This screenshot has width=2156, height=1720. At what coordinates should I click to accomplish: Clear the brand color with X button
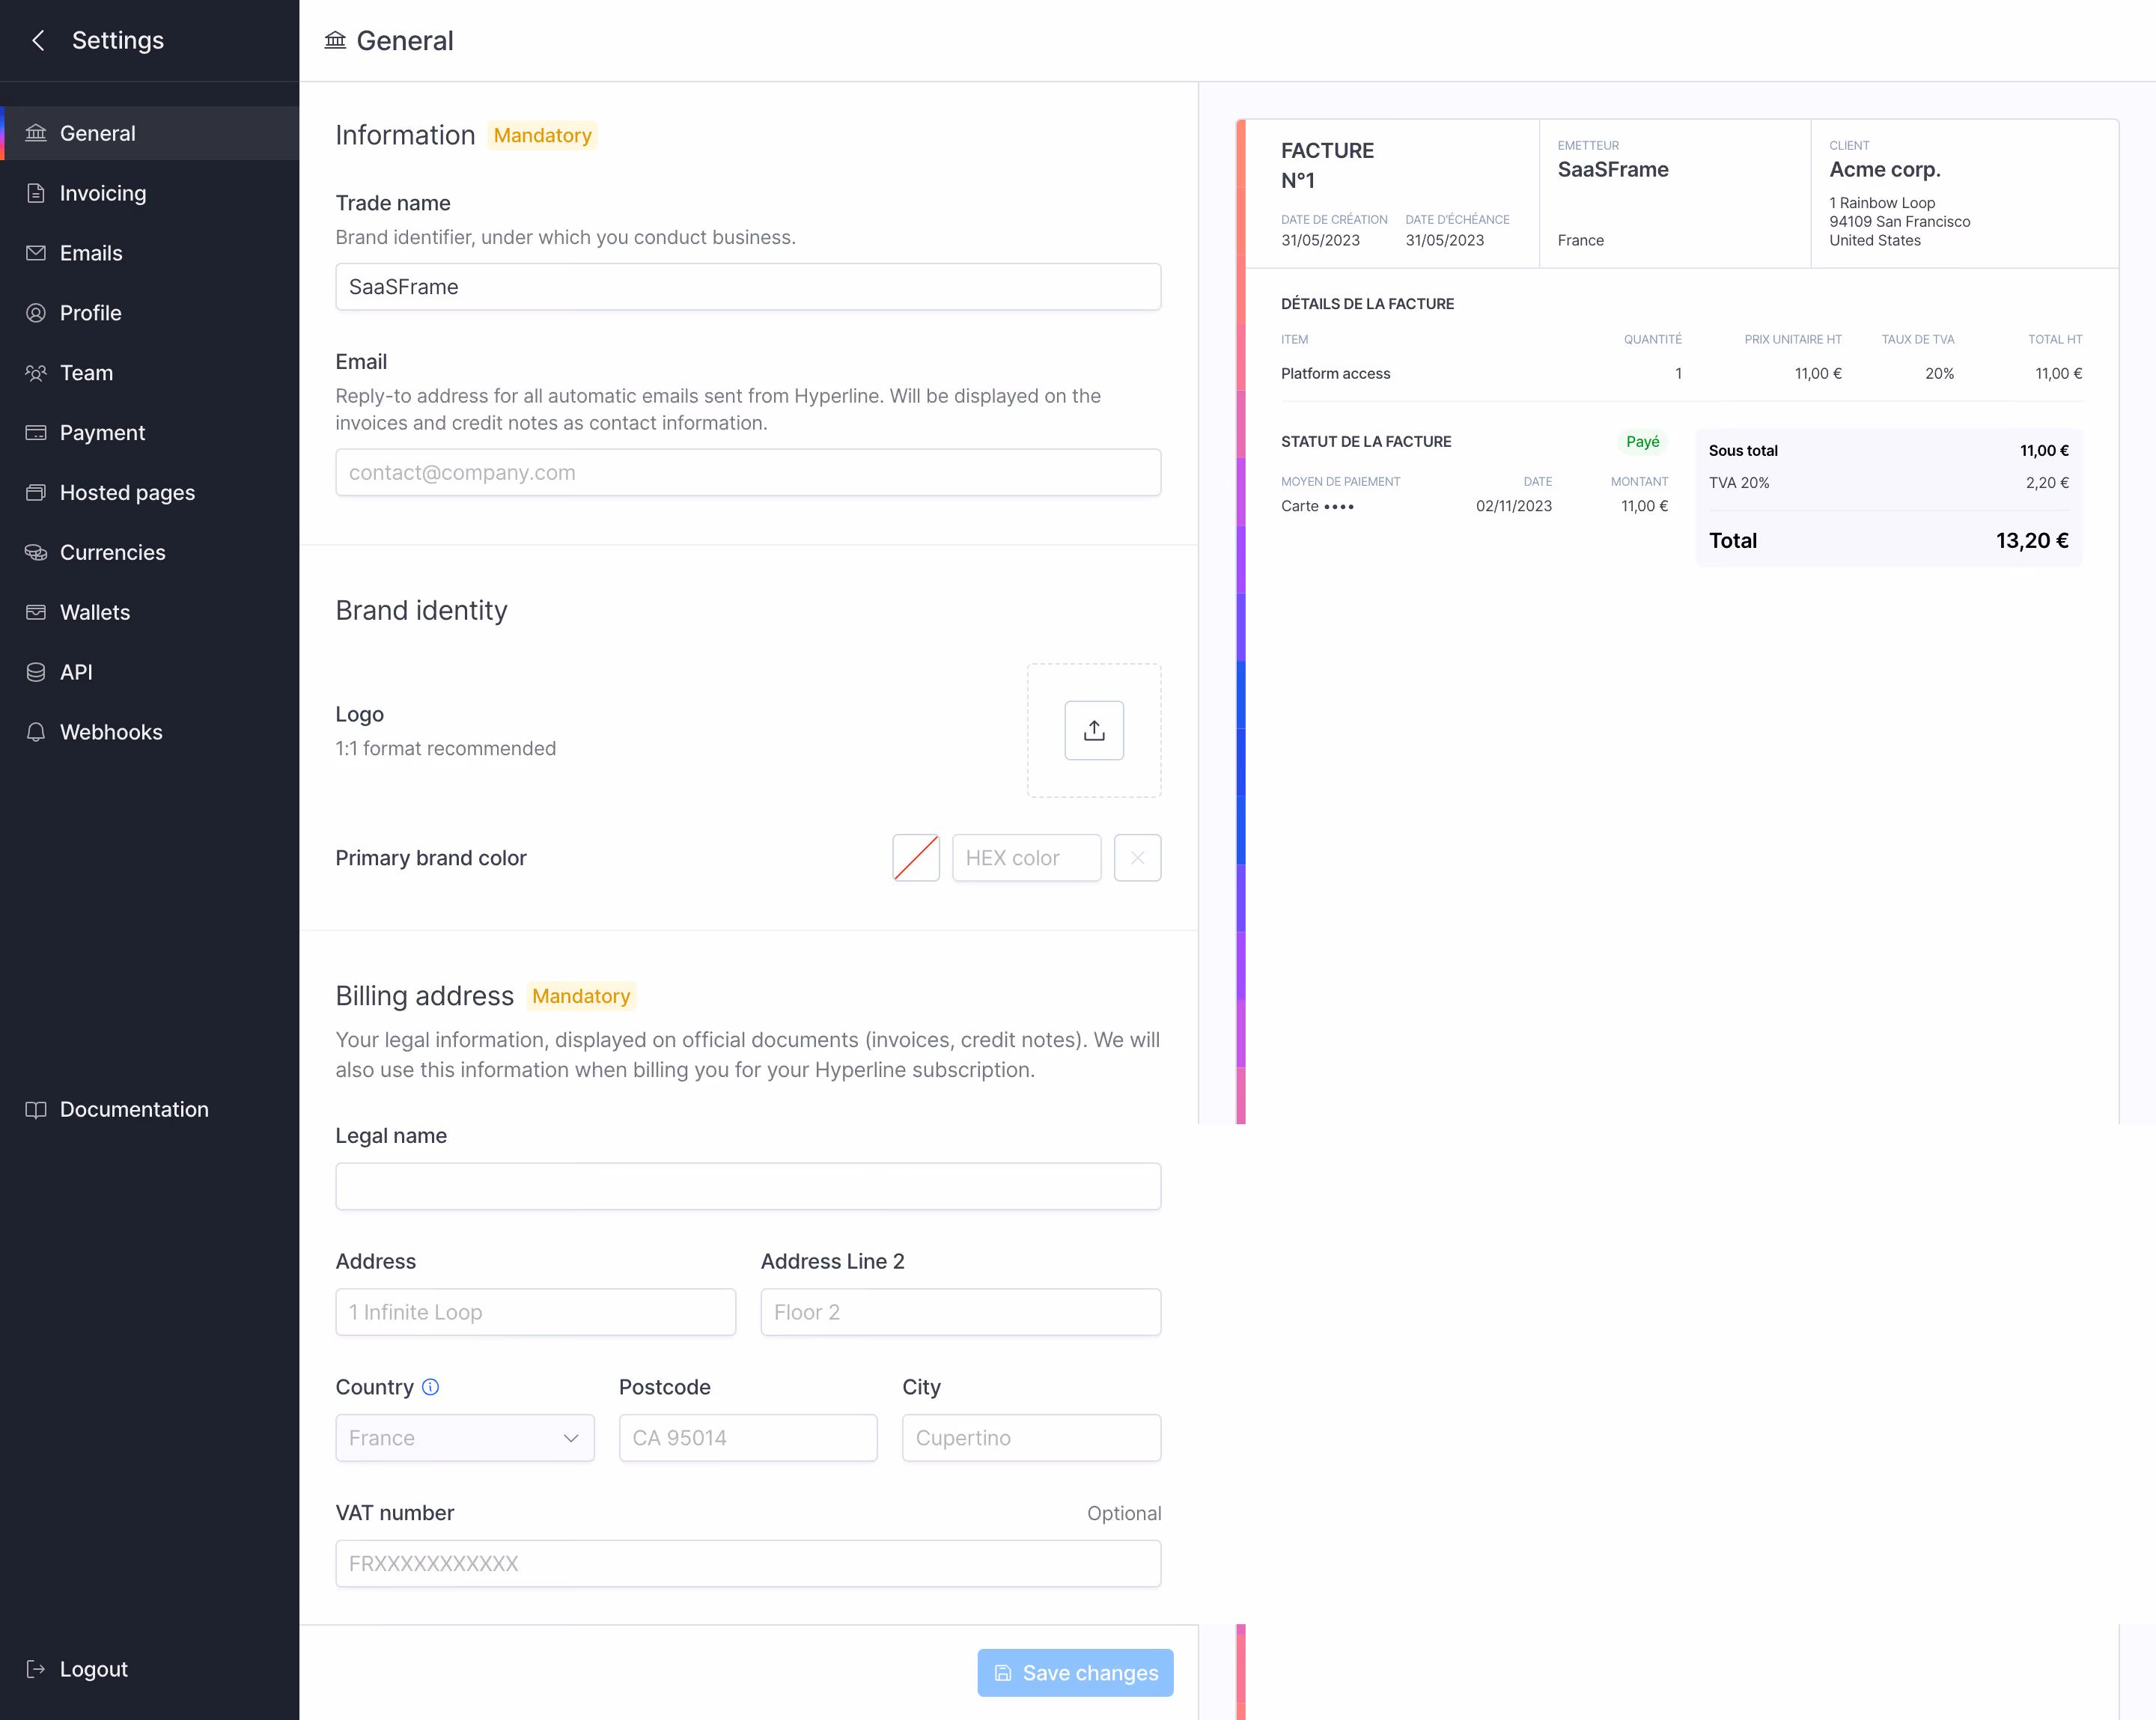pos(1138,858)
